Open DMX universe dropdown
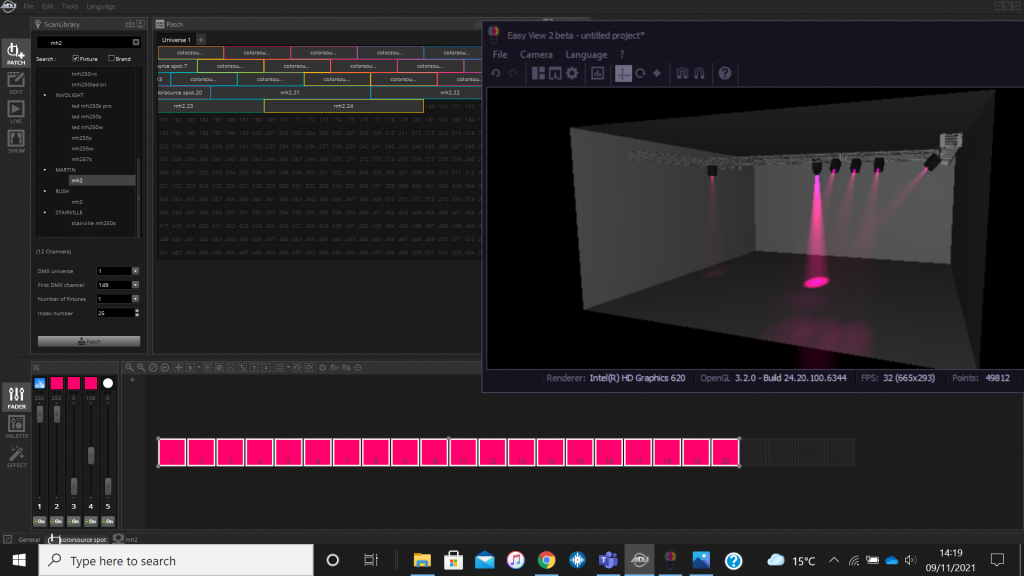The image size is (1024, 576). click(x=135, y=271)
